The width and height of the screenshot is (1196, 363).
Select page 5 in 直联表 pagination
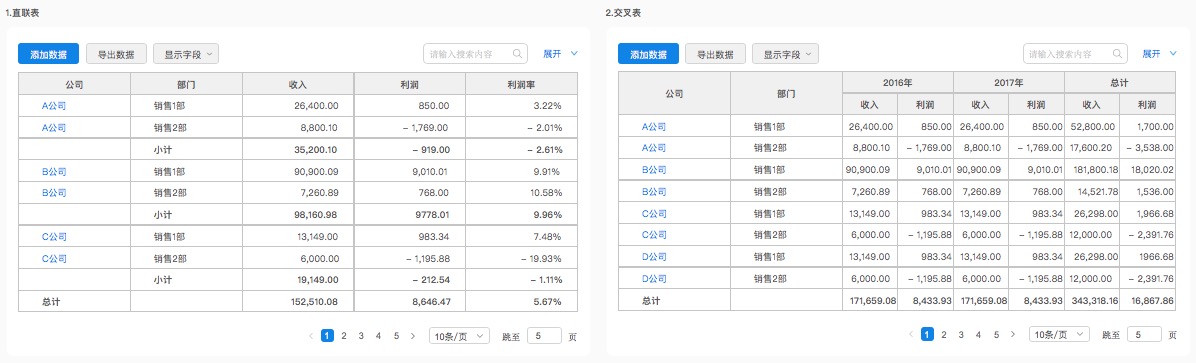click(x=396, y=335)
